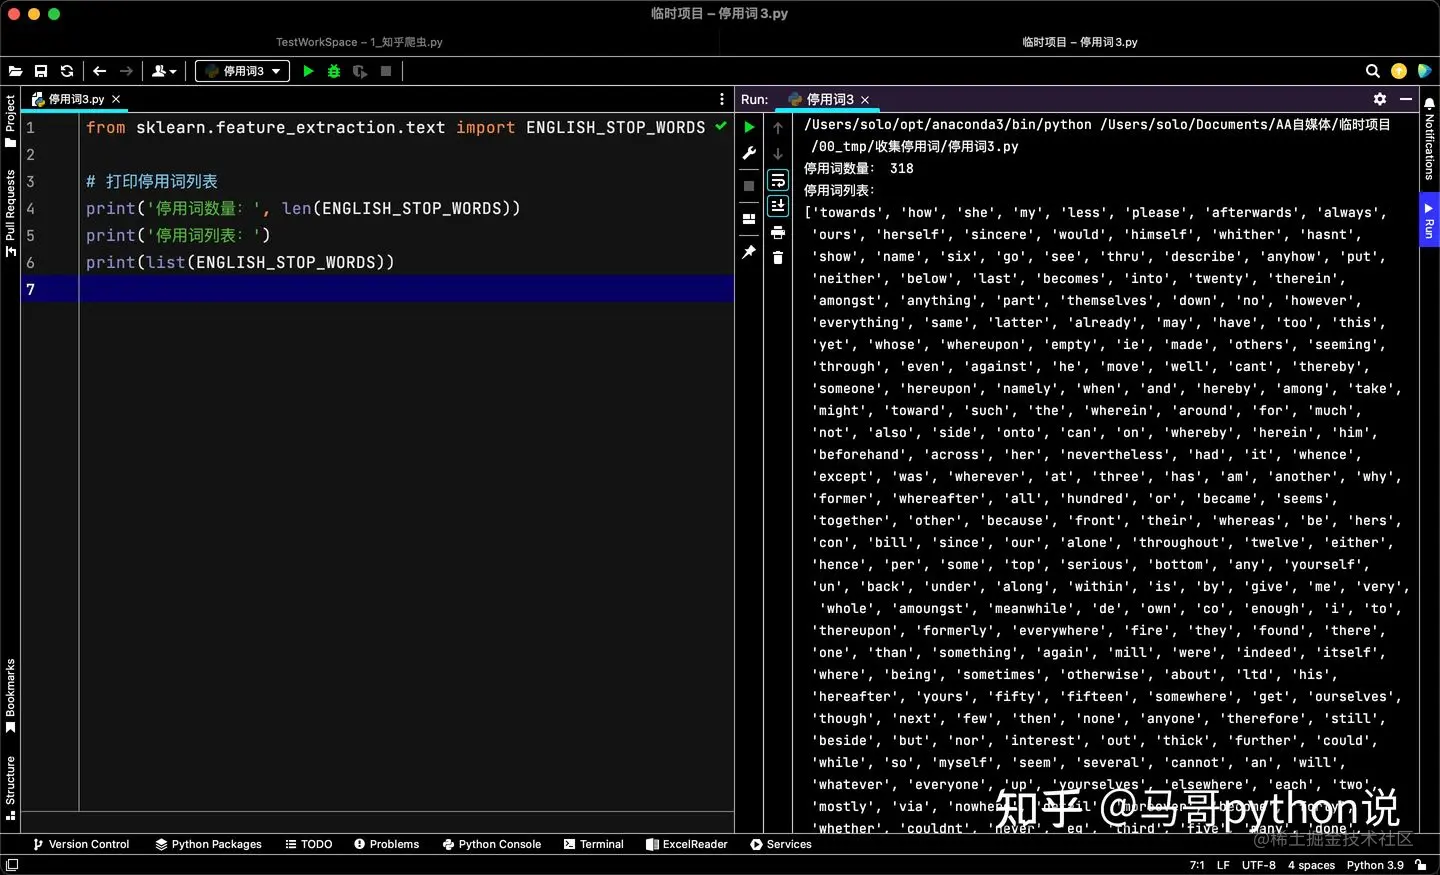The image size is (1440, 875).
Task: Run with coverage icon in toolbar
Action: (360, 71)
